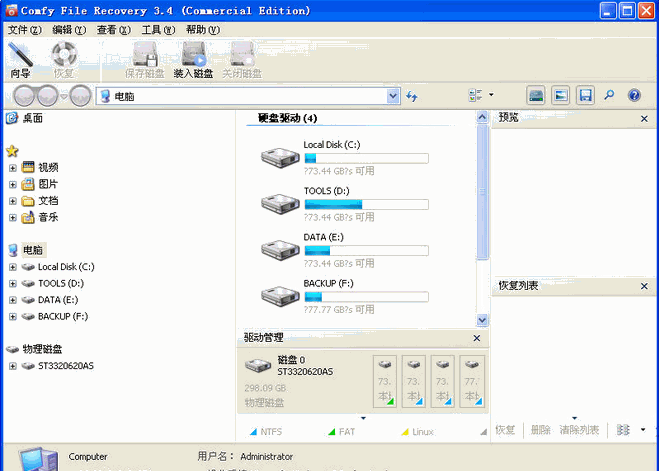Open the File (文件) menu
The image size is (659, 471).
coord(25,30)
